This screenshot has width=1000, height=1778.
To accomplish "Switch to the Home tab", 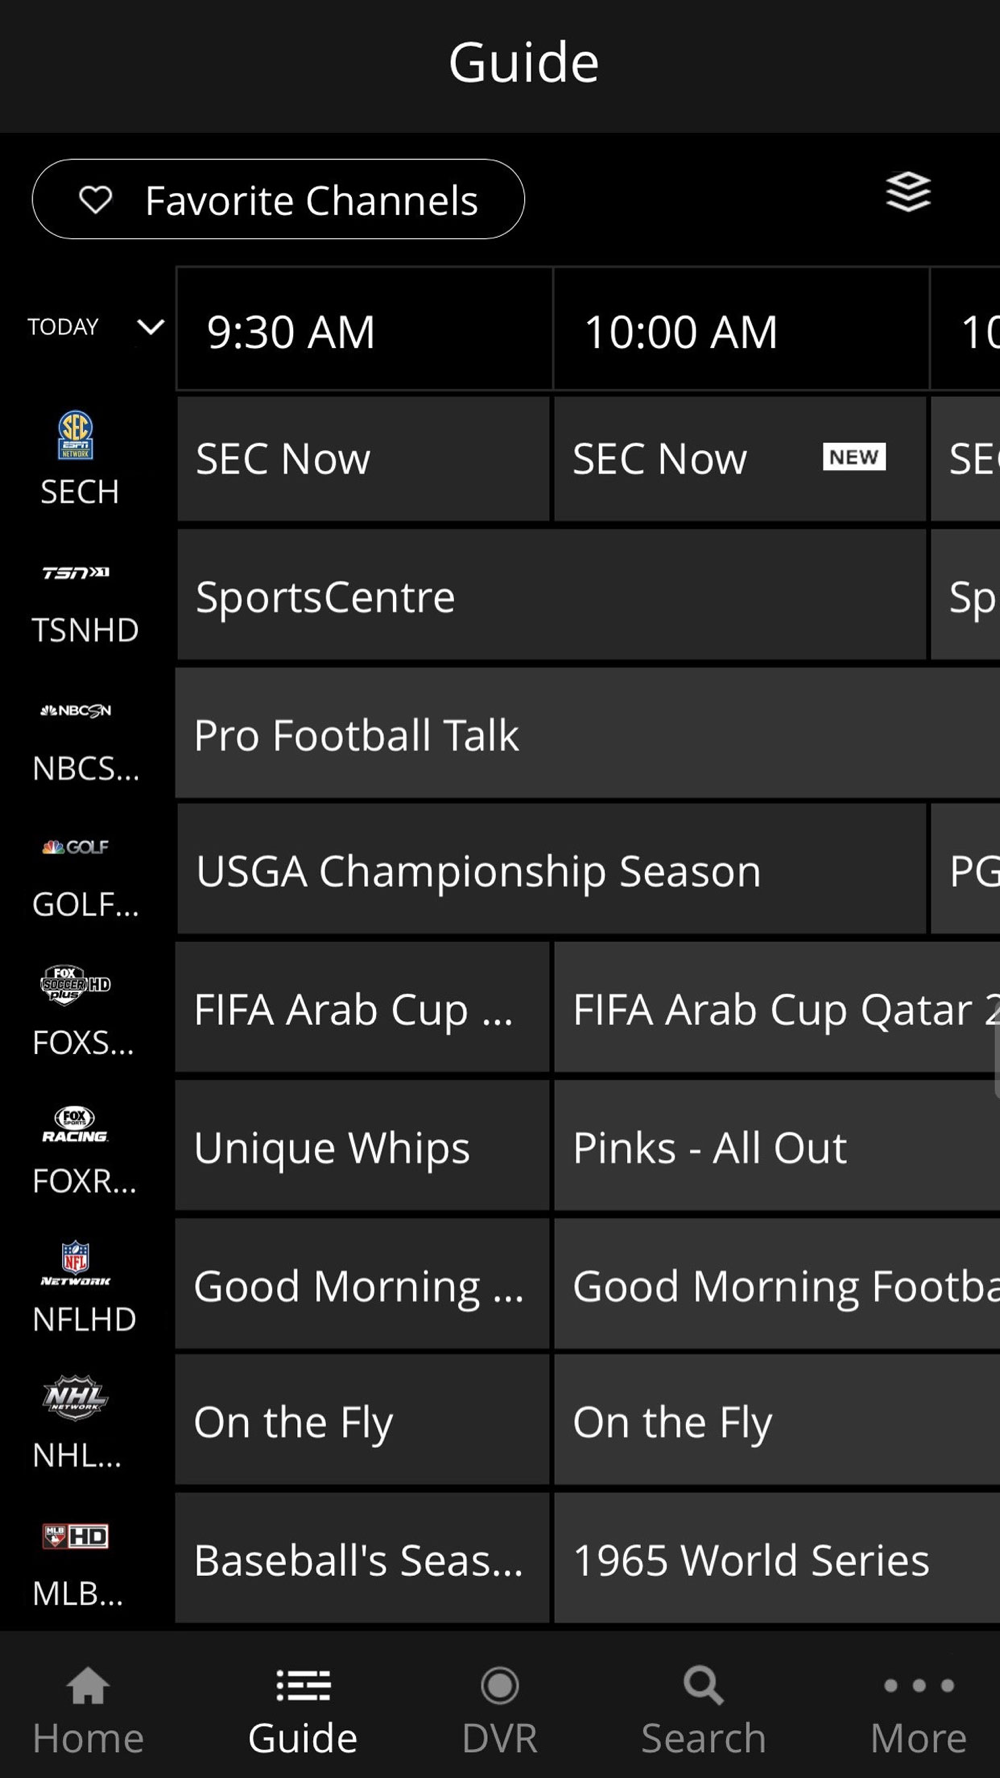I will point(88,1710).
